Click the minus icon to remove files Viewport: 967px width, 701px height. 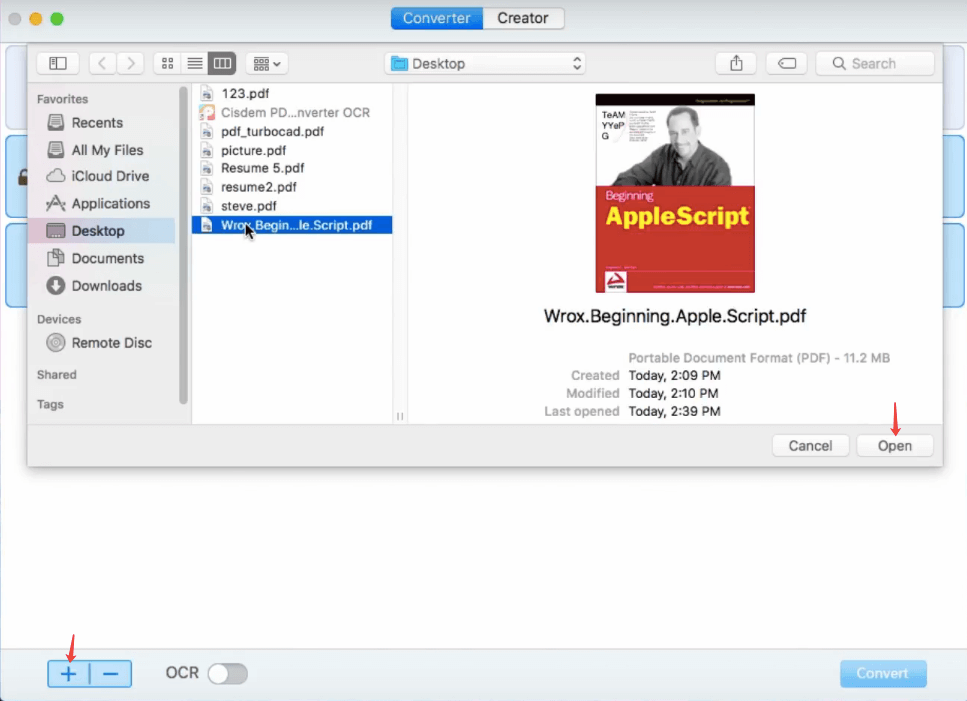(x=110, y=674)
